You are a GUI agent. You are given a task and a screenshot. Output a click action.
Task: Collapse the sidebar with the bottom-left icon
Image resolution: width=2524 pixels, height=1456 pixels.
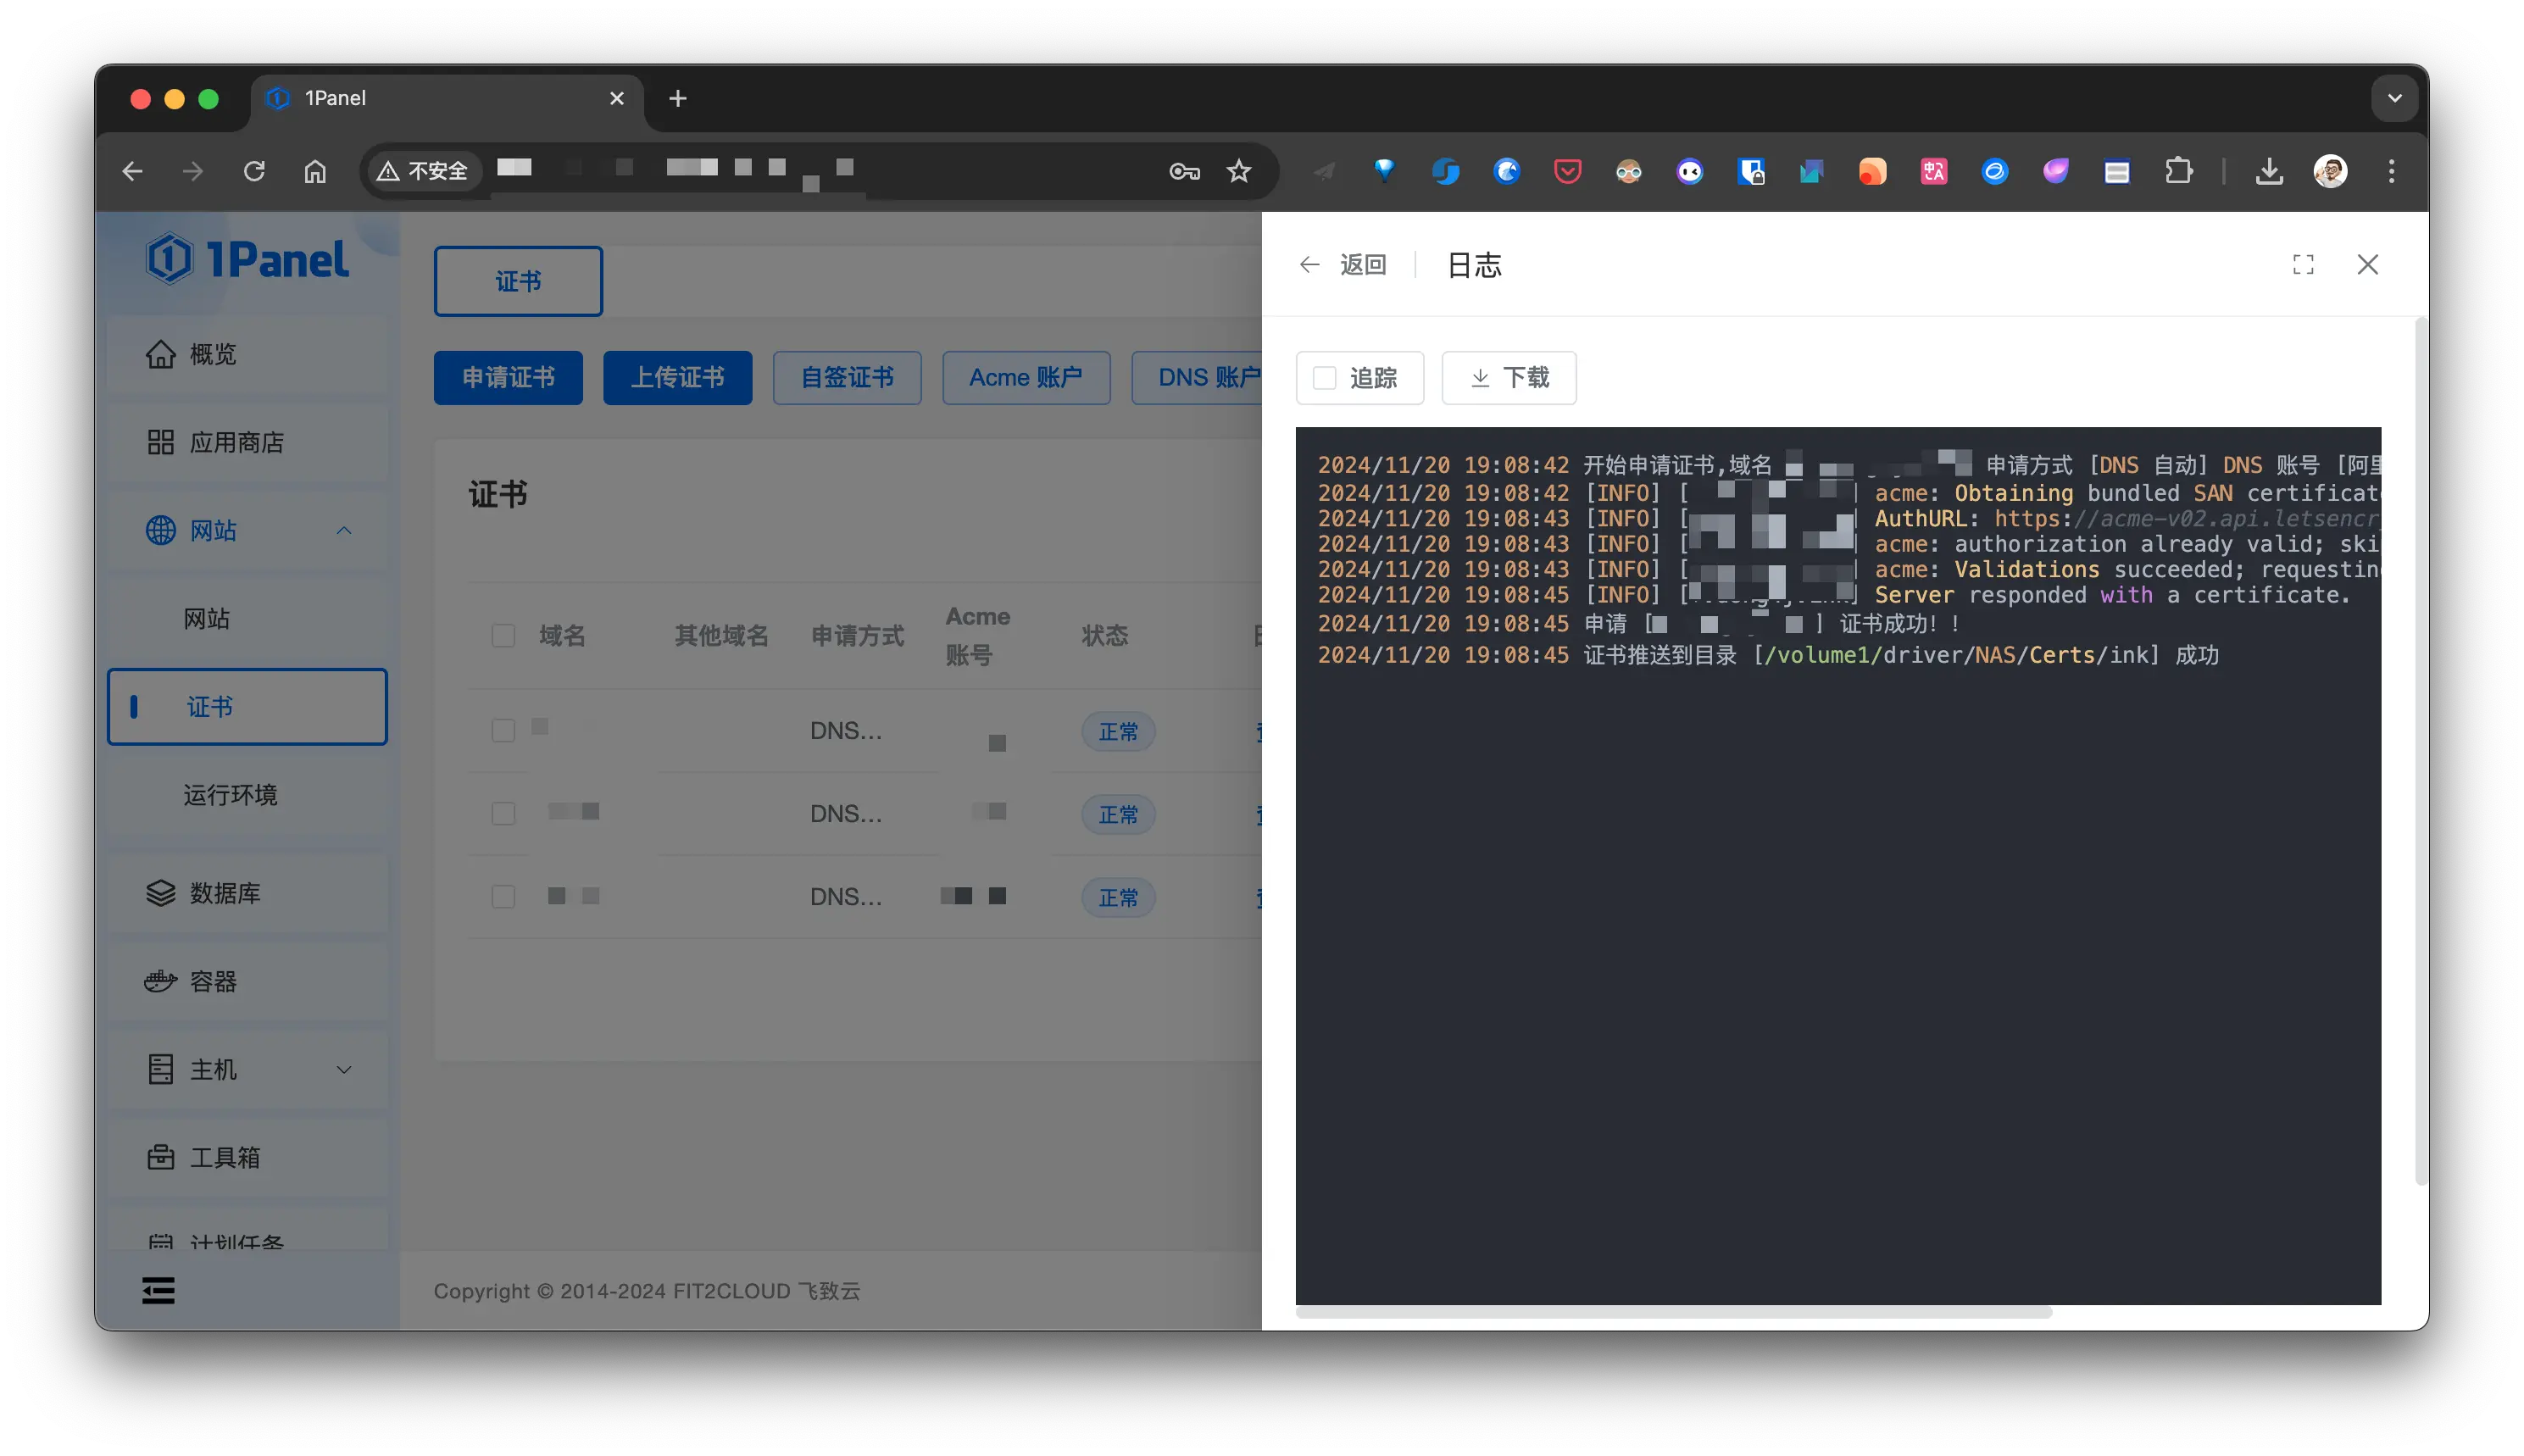[157, 1290]
